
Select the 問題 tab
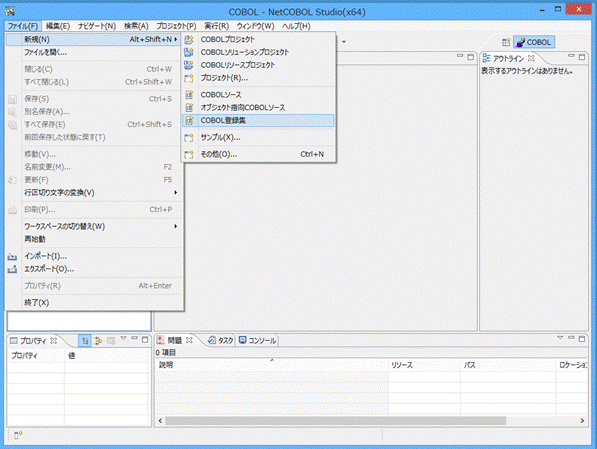pyautogui.click(x=175, y=340)
